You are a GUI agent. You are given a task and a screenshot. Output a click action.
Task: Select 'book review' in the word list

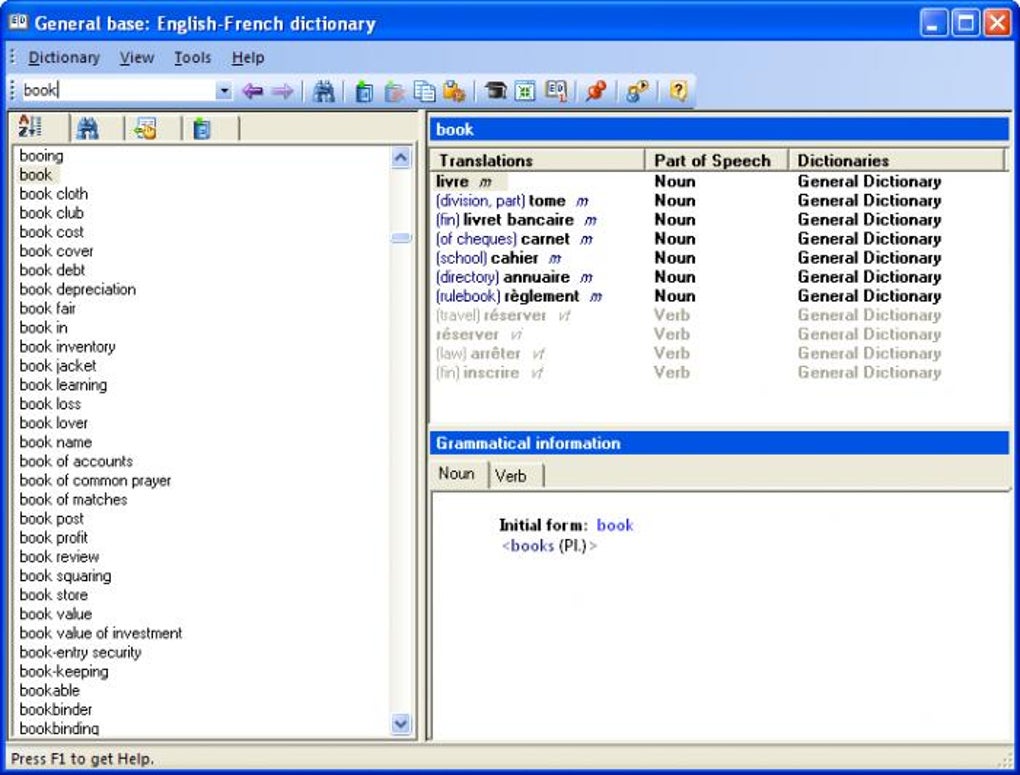[x=59, y=557]
